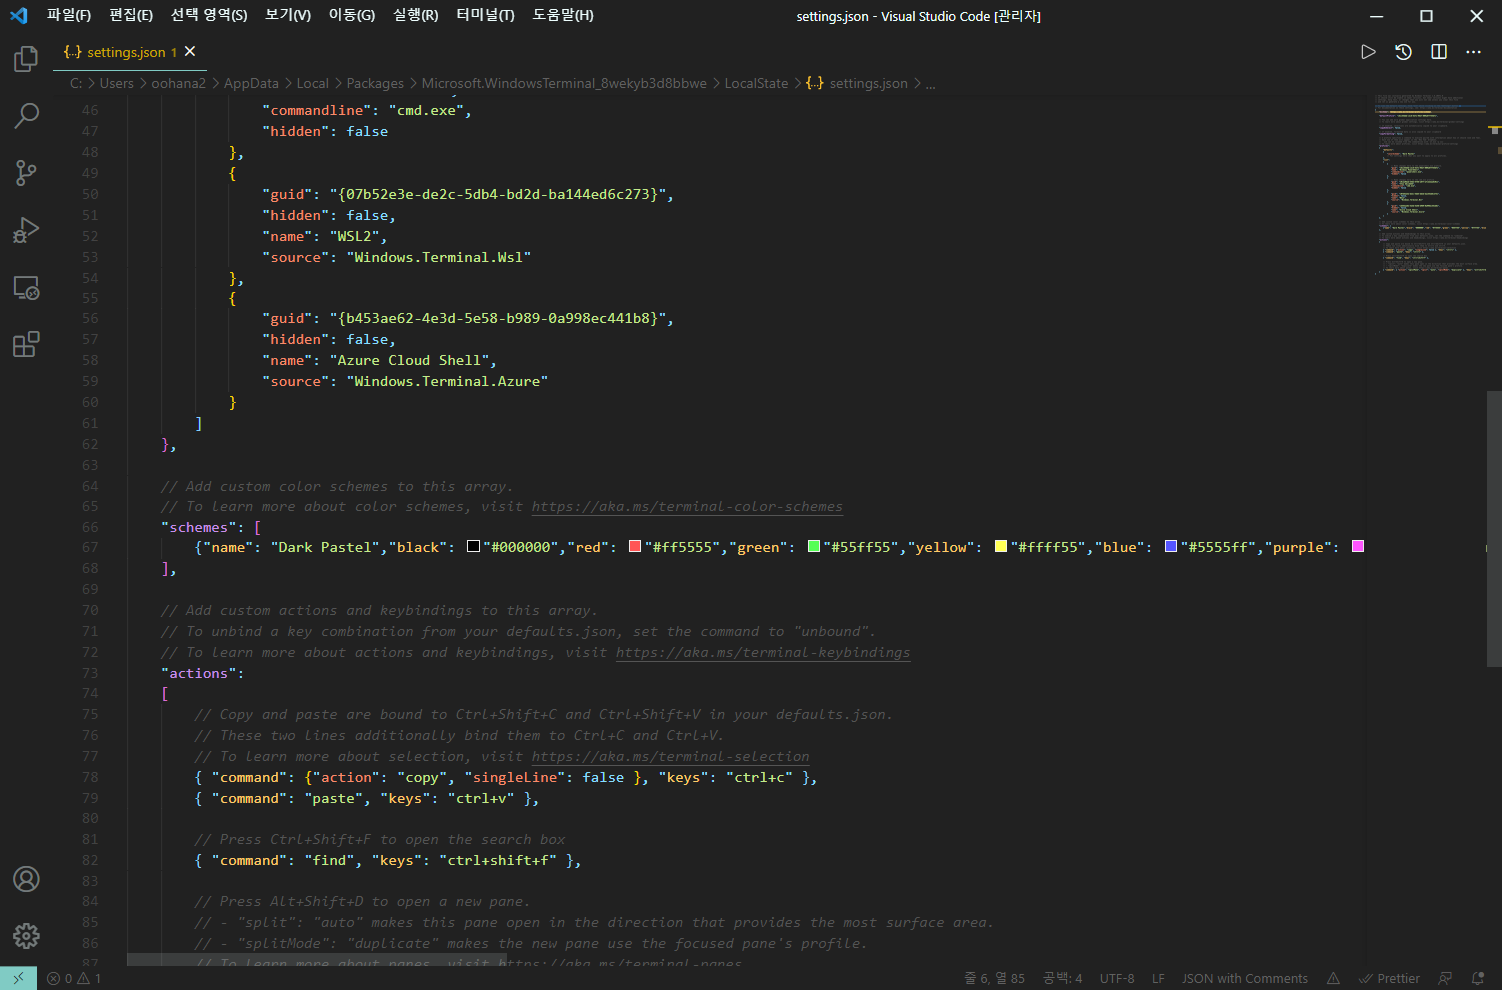Open the color picker for blue #5555ff
Screen dimensions: 1502x990
(x=1170, y=546)
